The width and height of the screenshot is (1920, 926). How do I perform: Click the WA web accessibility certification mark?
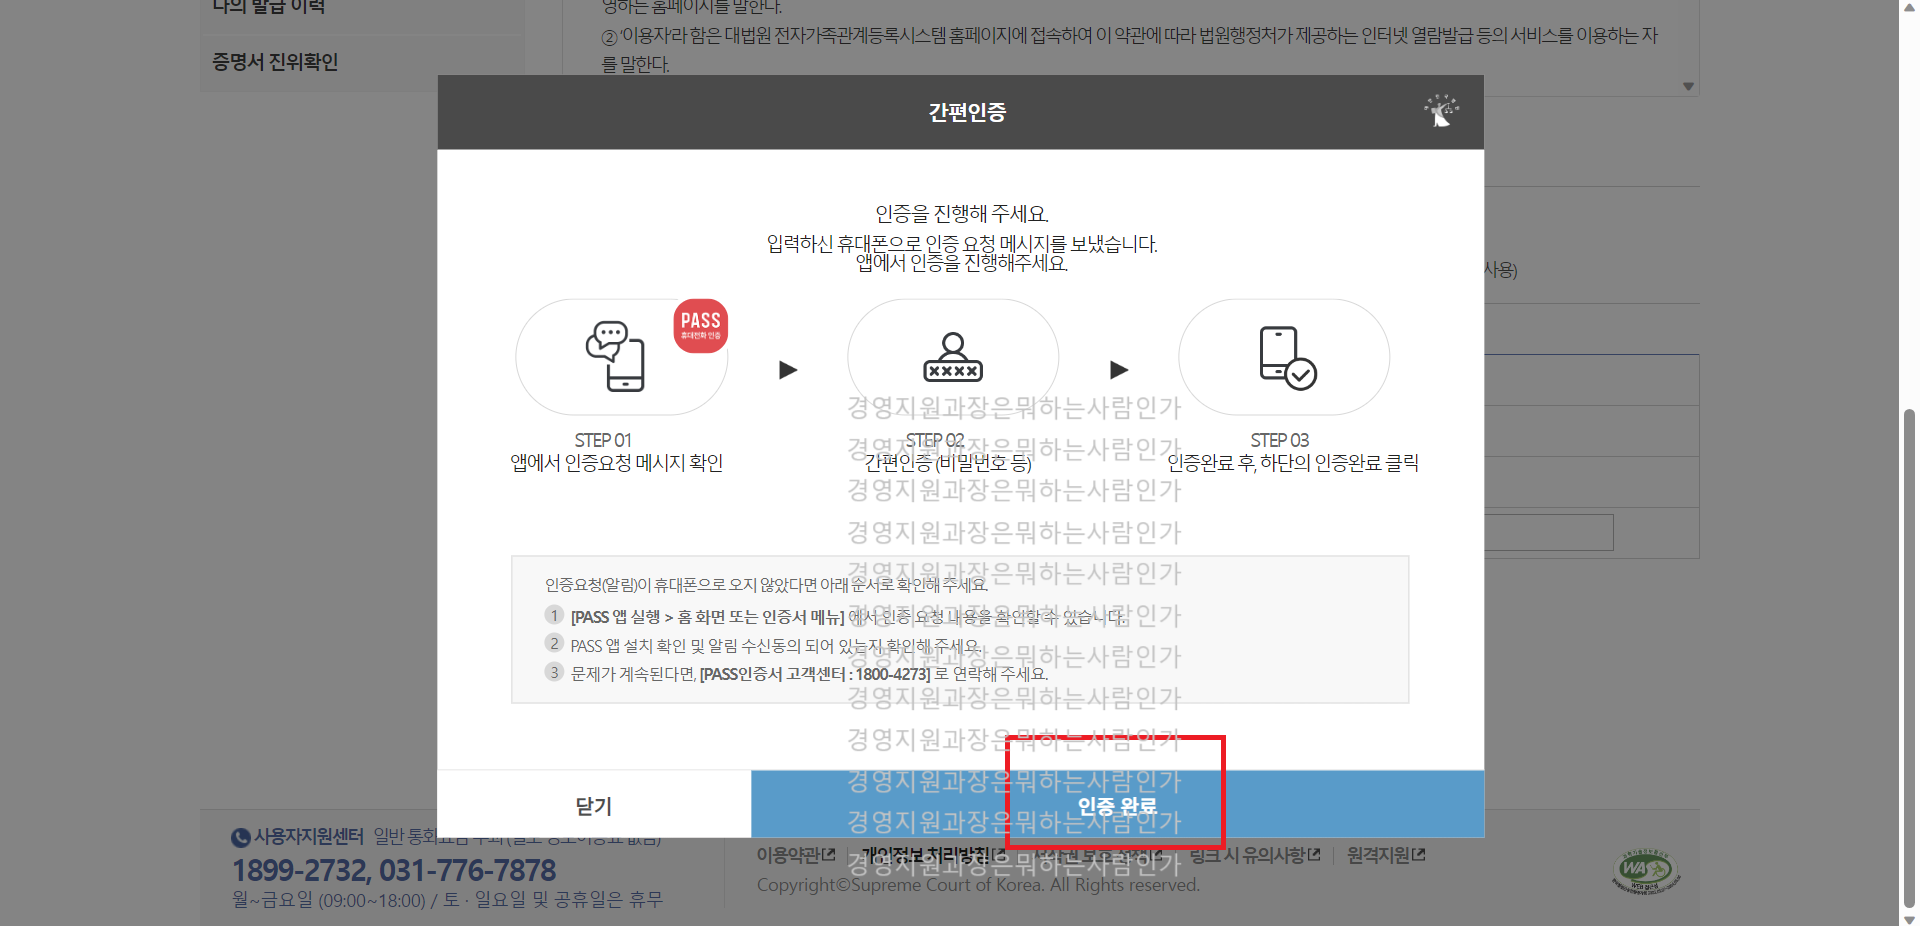click(1644, 869)
